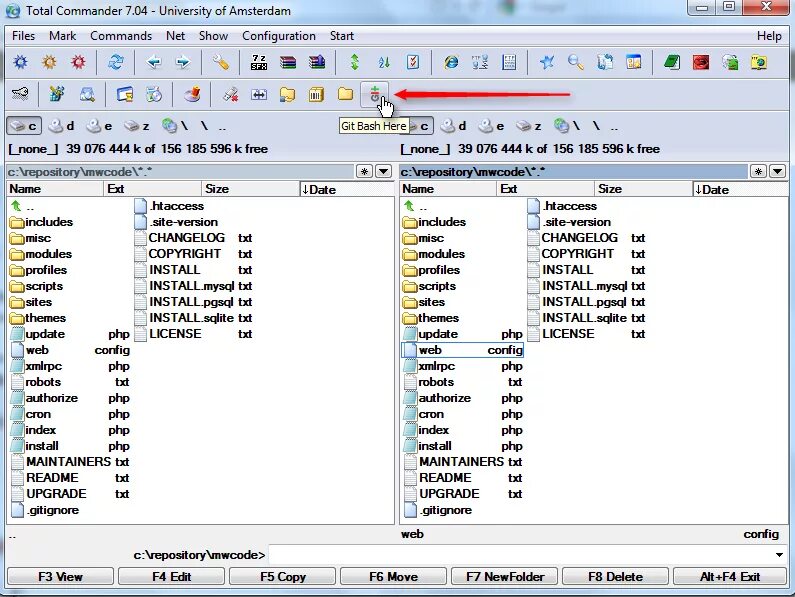Sort right panel by Name column
The image size is (795, 597).
(x=448, y=189)
